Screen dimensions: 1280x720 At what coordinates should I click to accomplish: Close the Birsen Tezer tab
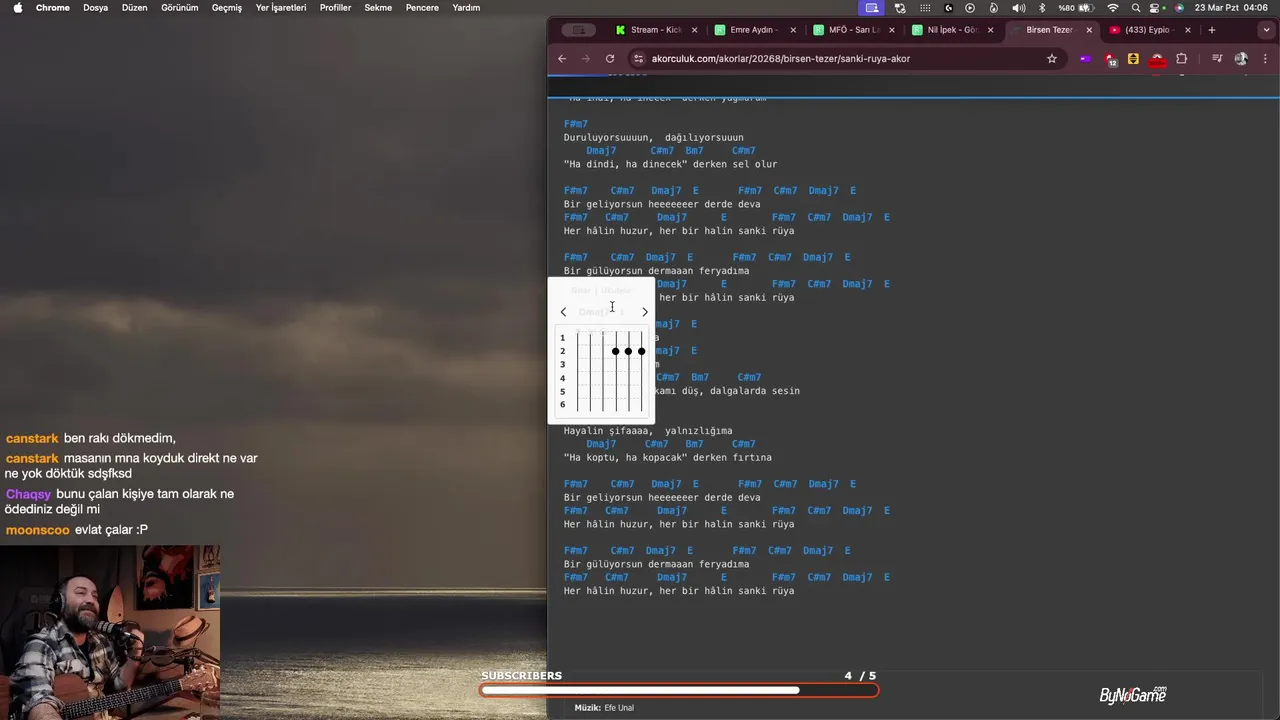point(1089,30)
